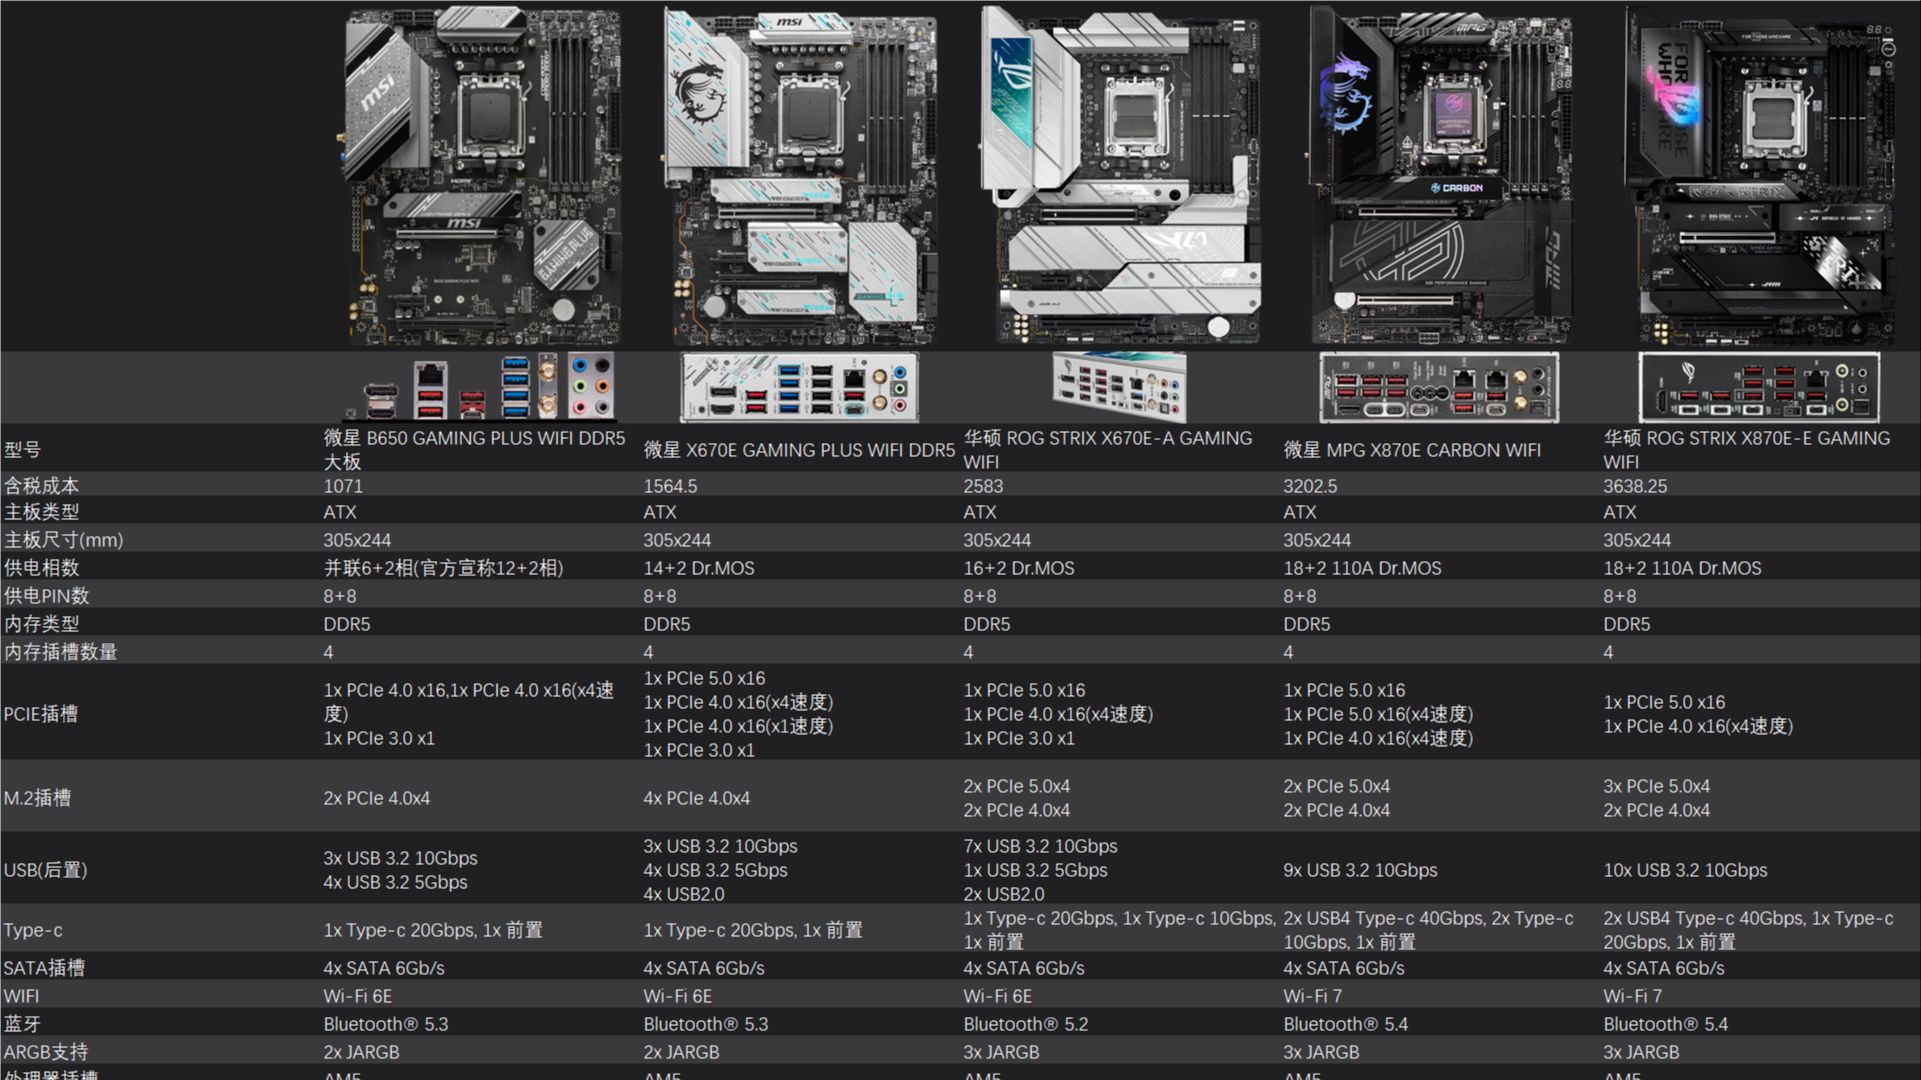Click the 305x244 size cell for ROG STRIX X670E-A
The image size is (1921, 1080).
(997, 540)
